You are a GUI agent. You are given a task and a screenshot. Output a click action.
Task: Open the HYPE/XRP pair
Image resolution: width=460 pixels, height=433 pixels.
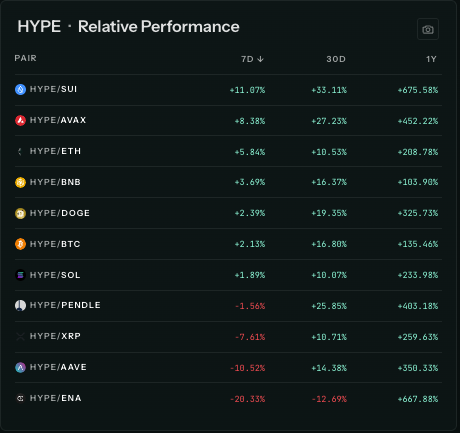pyautogui.click(x=55, y=336)
